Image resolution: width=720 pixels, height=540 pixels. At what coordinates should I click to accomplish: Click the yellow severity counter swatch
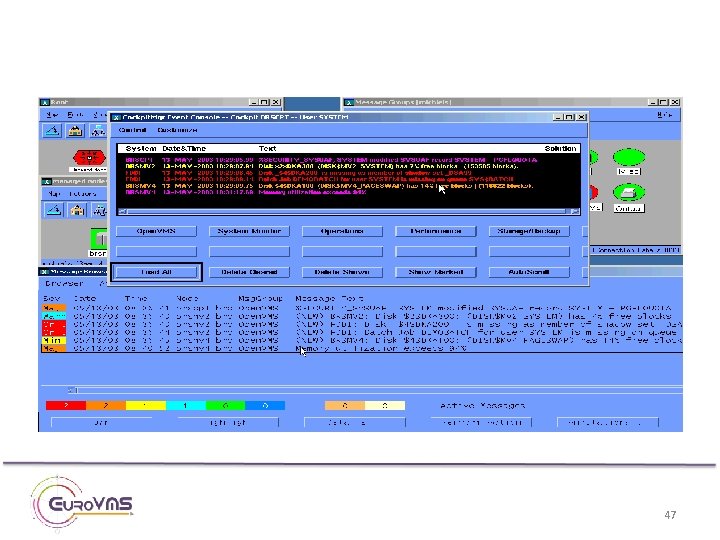(x=146, y=405)
